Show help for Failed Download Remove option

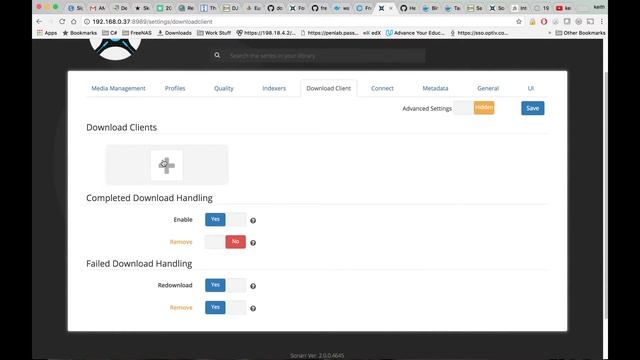(x=253, y=309)
